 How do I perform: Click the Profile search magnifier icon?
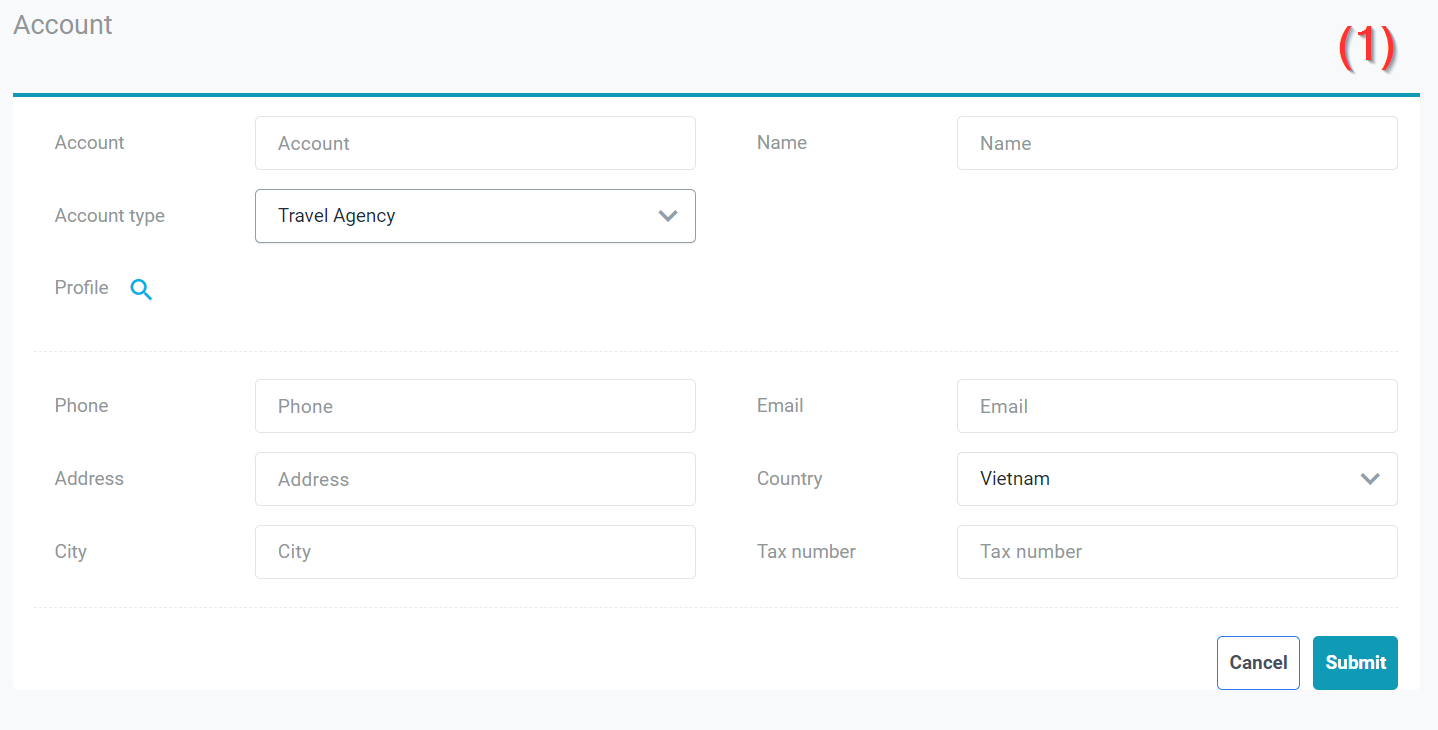coord(141,290)
